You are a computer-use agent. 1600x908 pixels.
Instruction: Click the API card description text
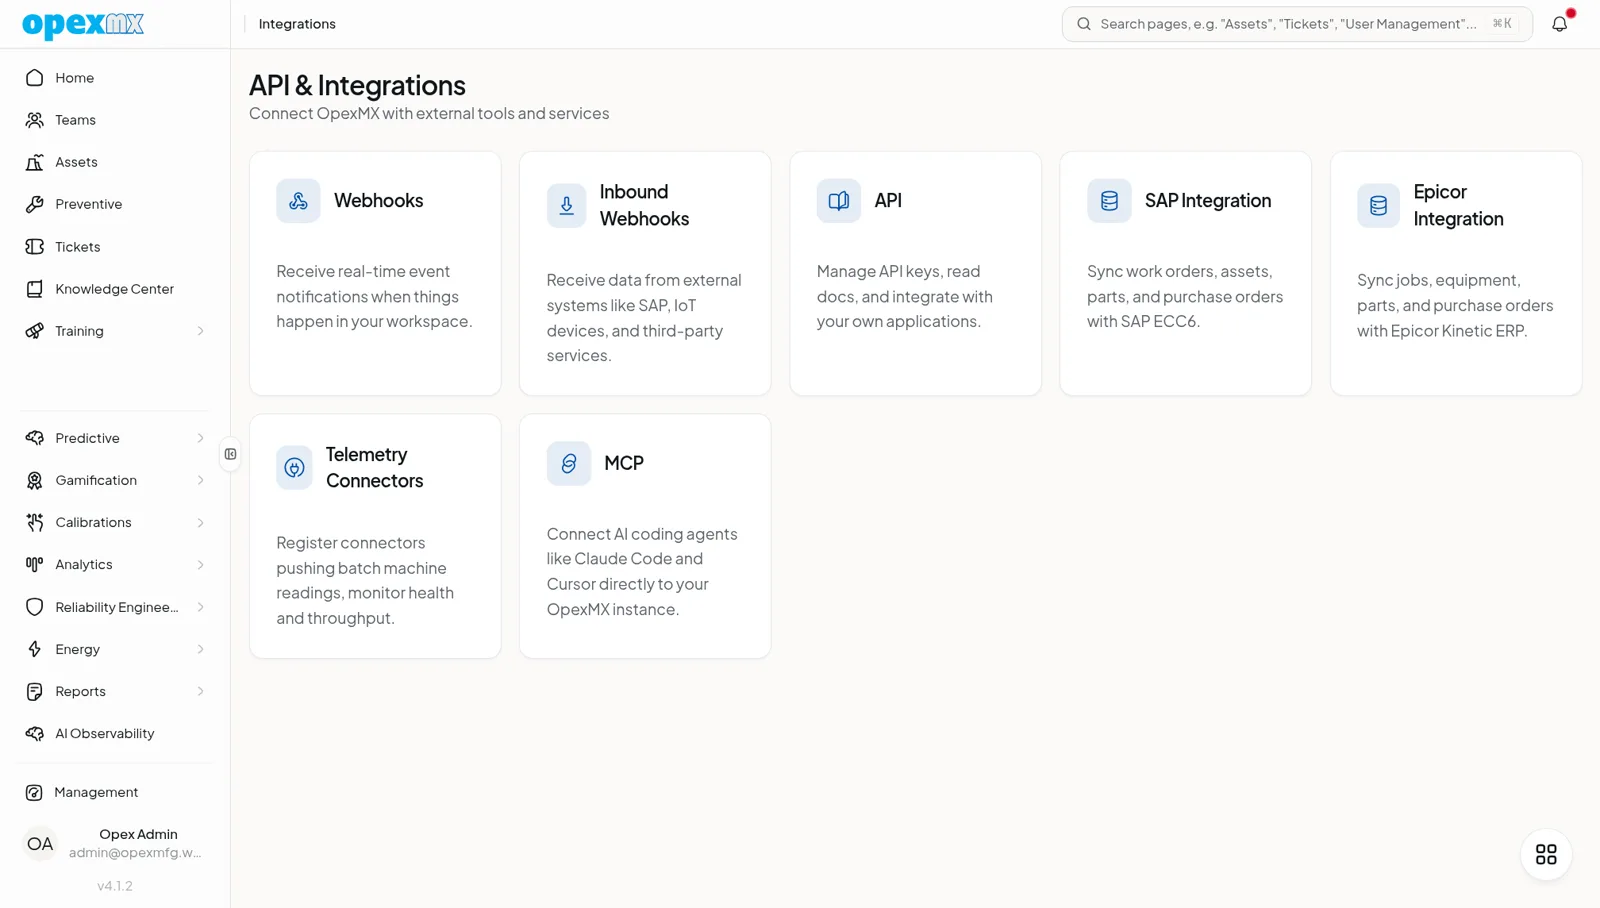tap(905, 297)
